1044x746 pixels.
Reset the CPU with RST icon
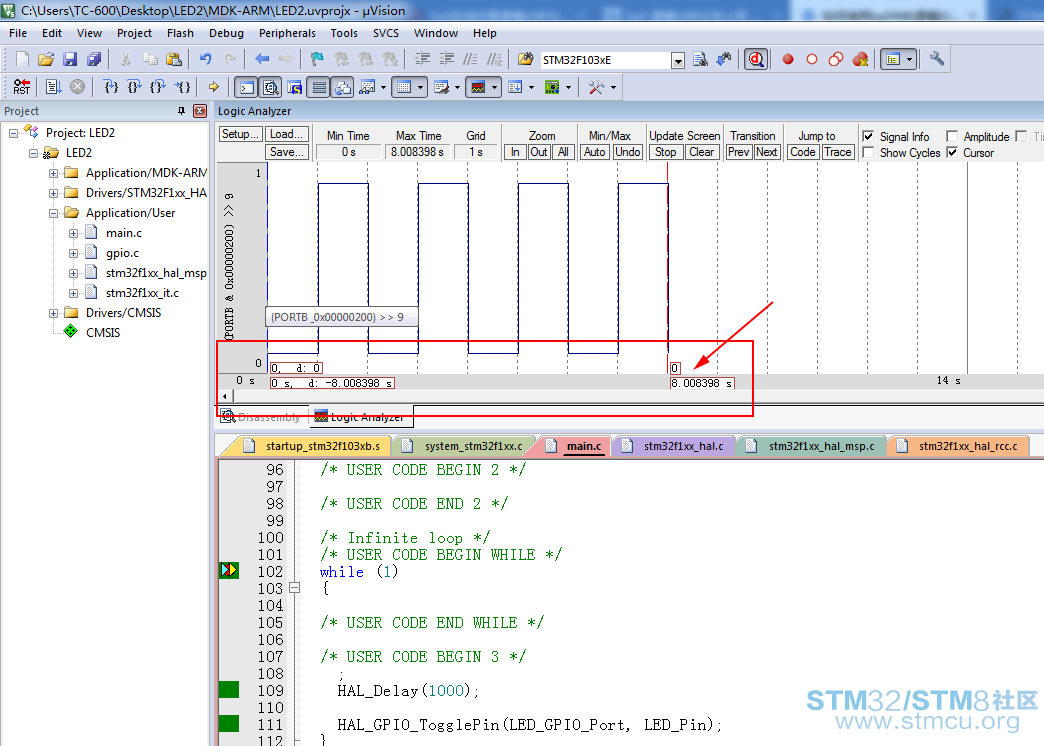pyautogui.click(x=21, y=87)
